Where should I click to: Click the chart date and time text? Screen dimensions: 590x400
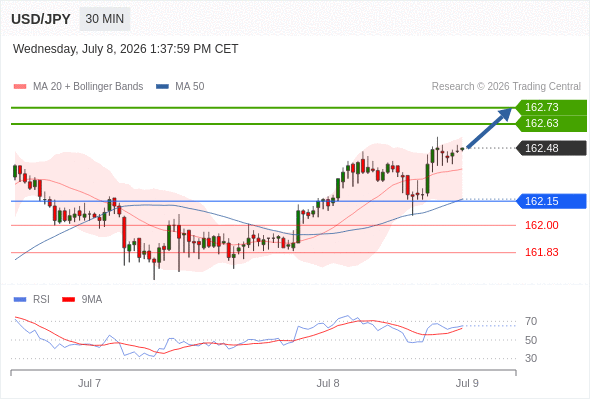point(126,49)
